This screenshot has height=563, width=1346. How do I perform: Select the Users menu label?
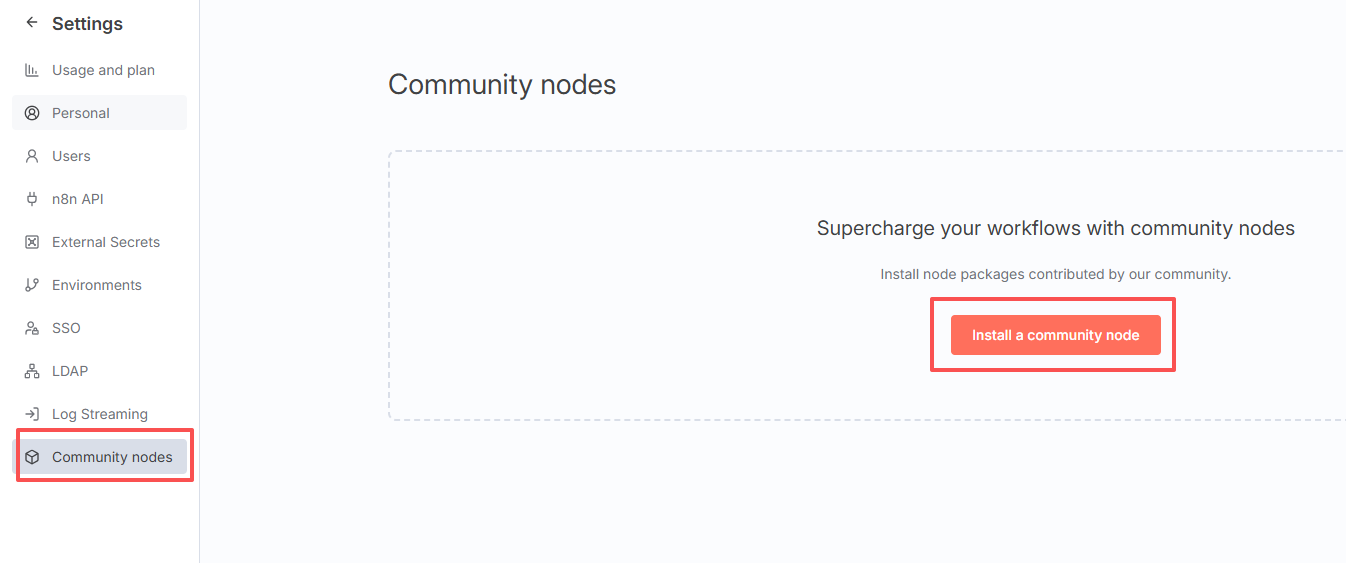click(71, 156)
